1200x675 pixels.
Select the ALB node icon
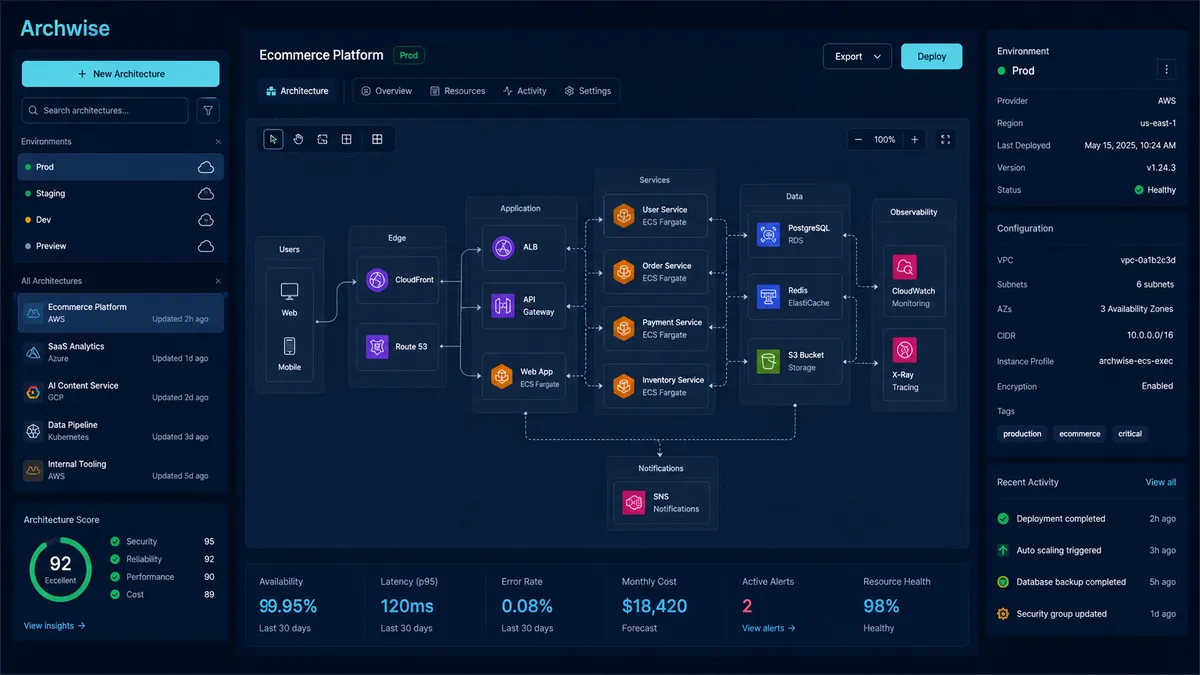(502, 247)
